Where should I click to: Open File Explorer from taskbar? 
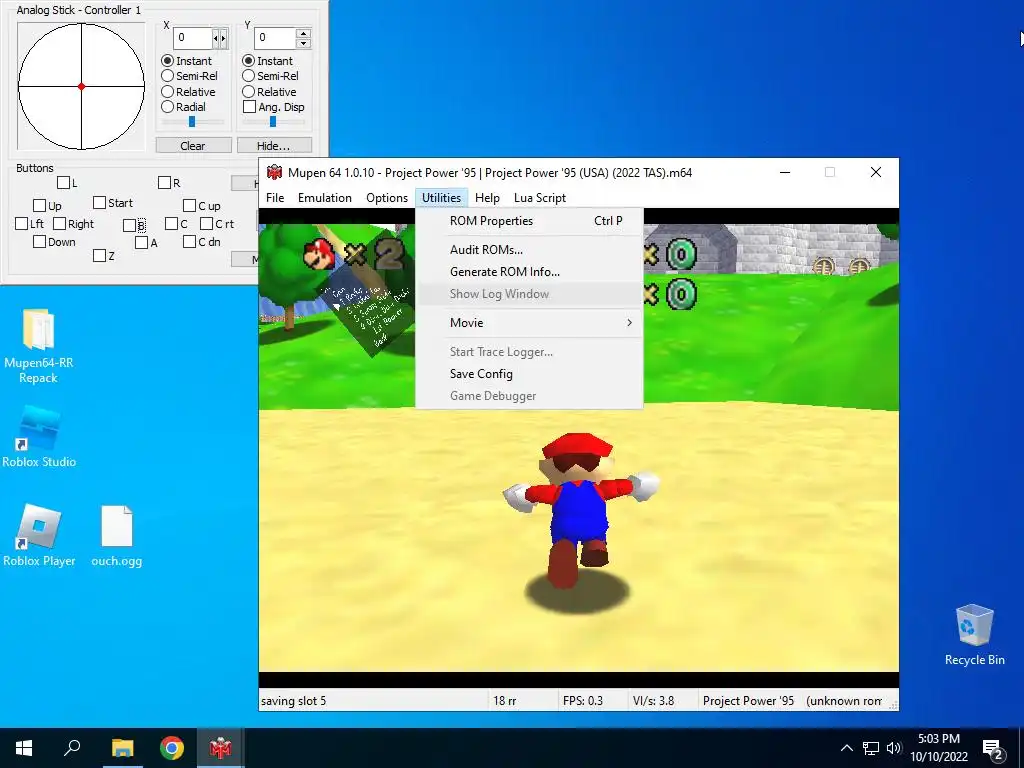[x=122, y=748]
